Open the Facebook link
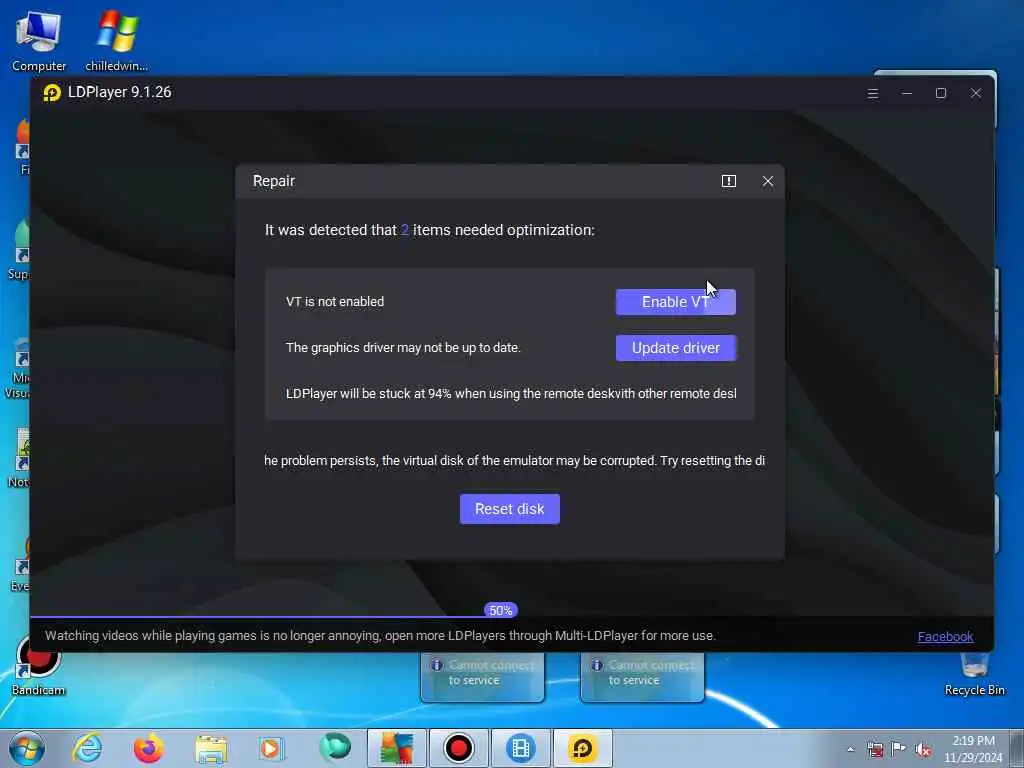 945,636
